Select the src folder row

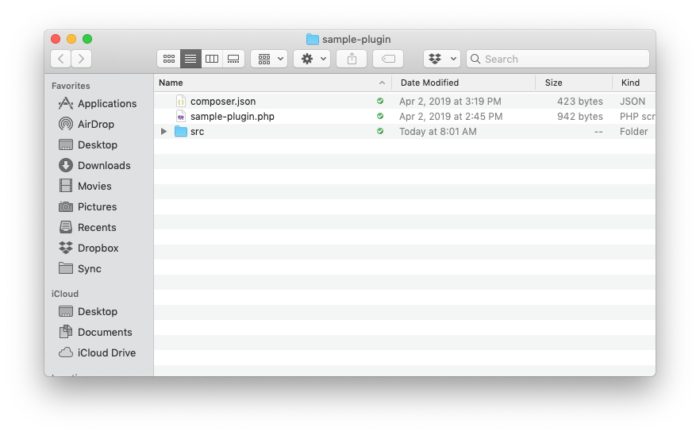(x=404, y=131)
